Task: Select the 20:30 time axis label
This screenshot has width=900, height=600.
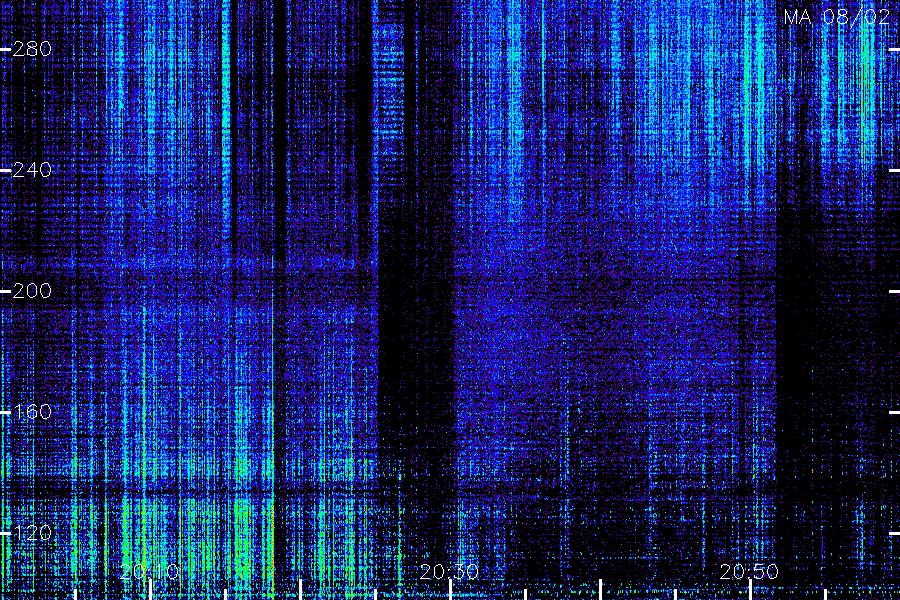Action: (449, 572)
